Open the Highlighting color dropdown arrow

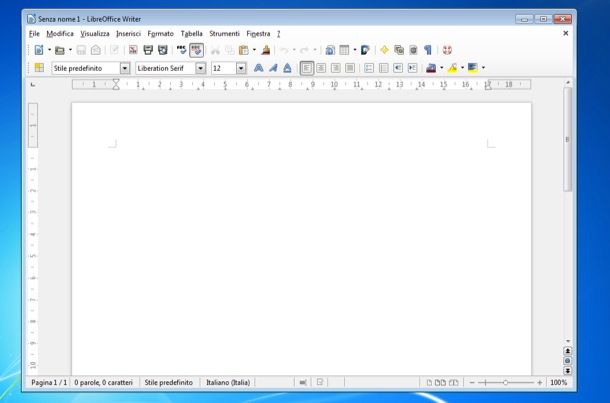point(463,68)
